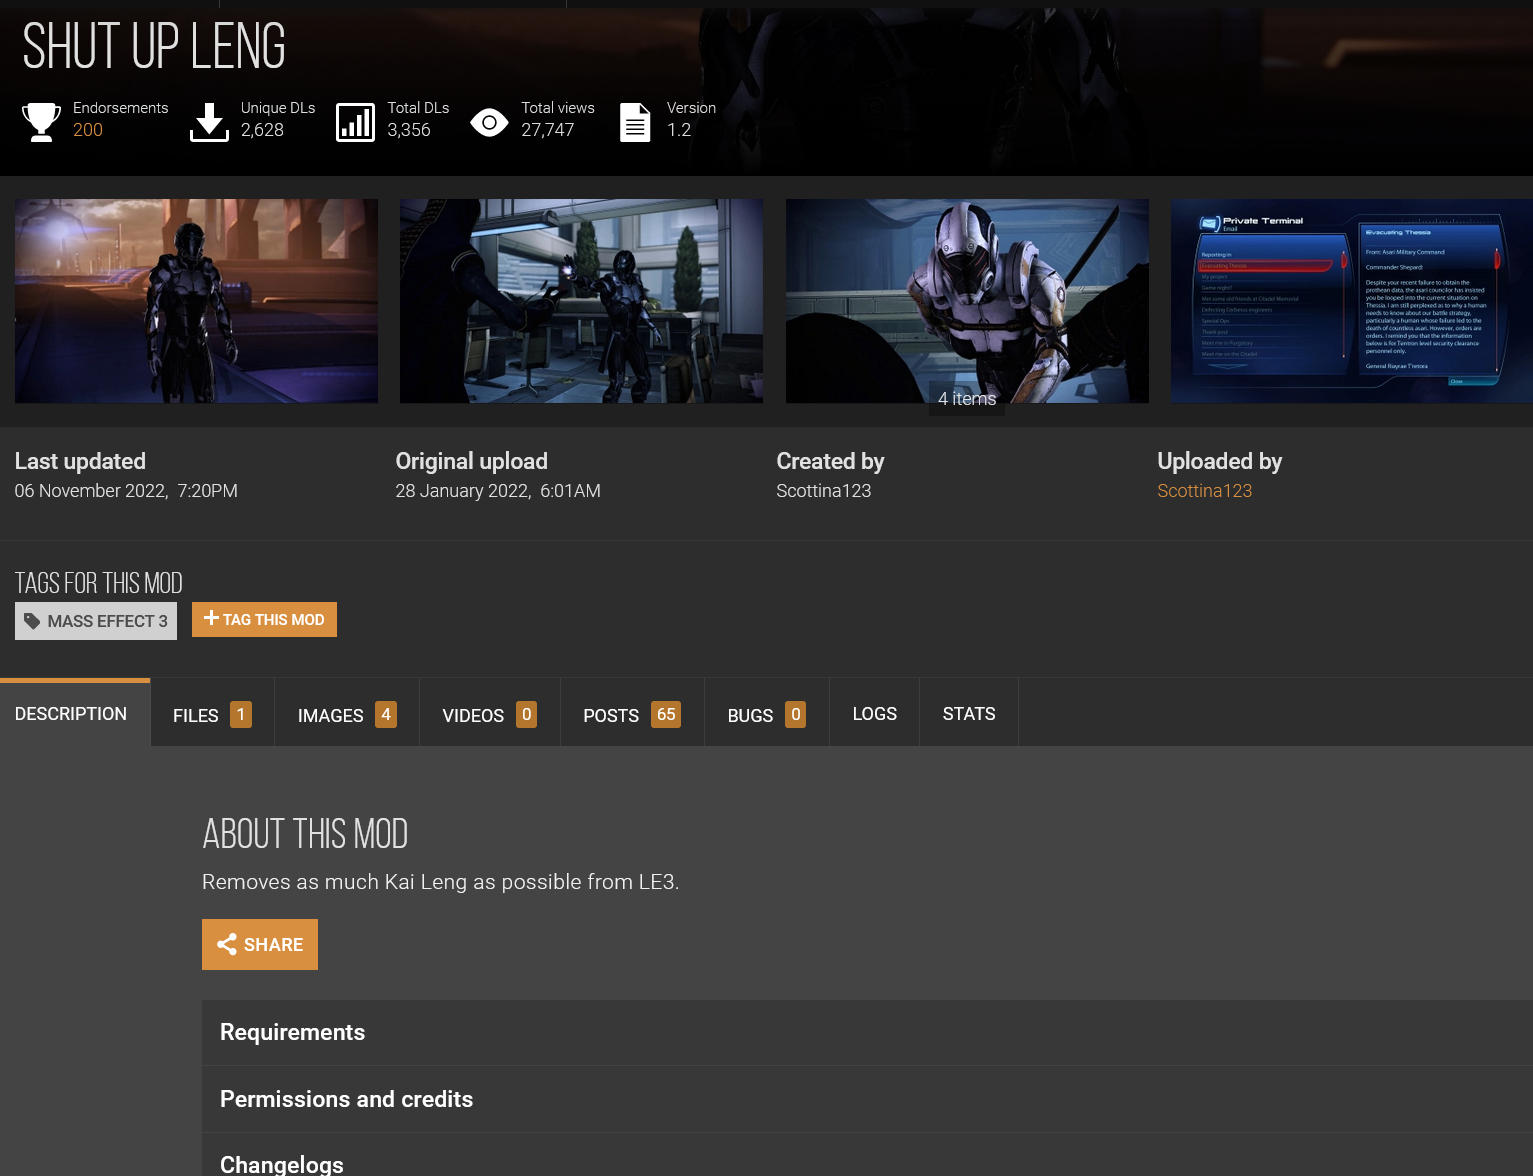Click the Tag This Mod button

[x=264, y=619]
